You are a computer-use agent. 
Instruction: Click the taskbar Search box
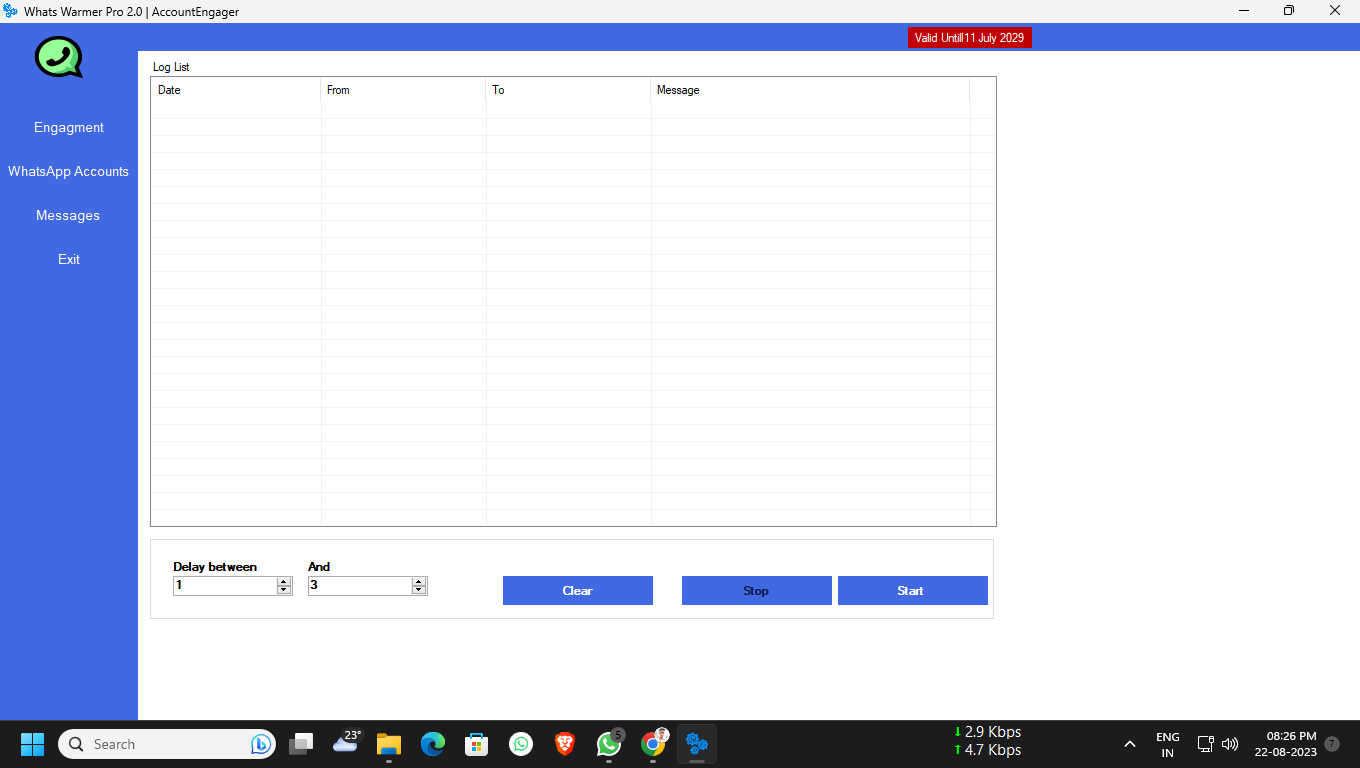(167, 744)
